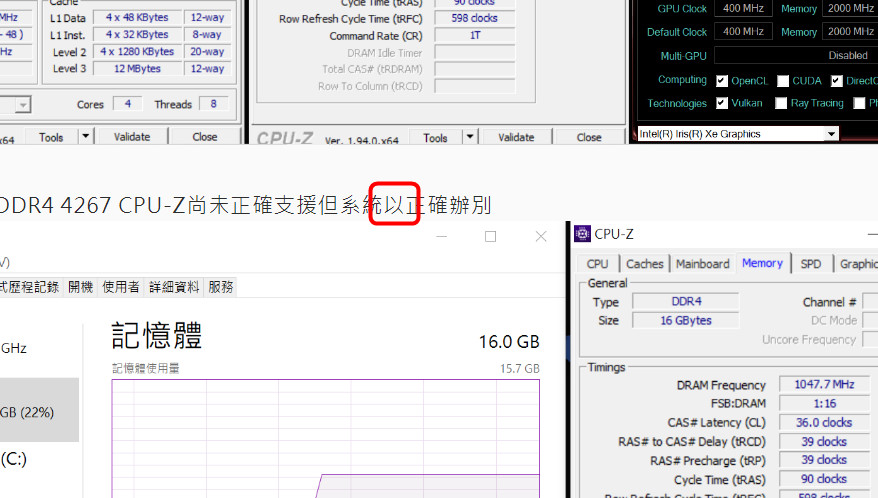Click Close in middle CPU-Z window
The image size is (878, 498).
pos(589,137)
